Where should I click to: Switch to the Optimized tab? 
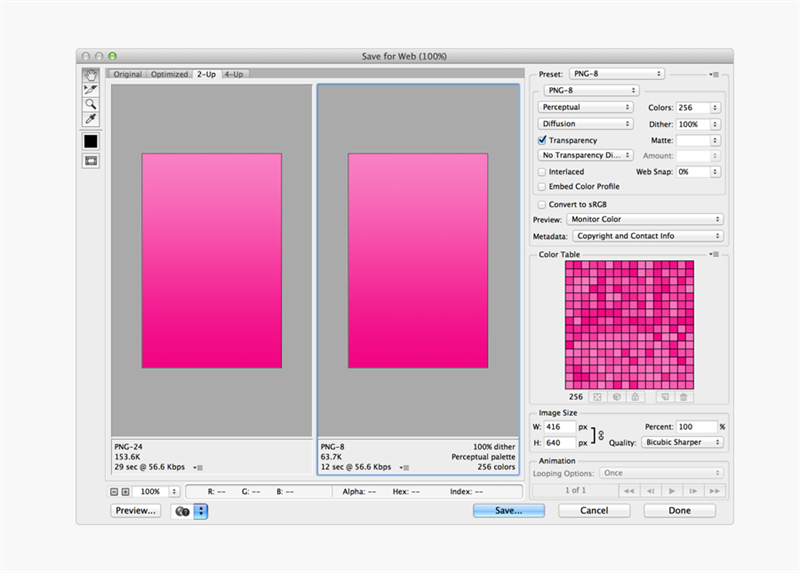(x=169, y=74)
